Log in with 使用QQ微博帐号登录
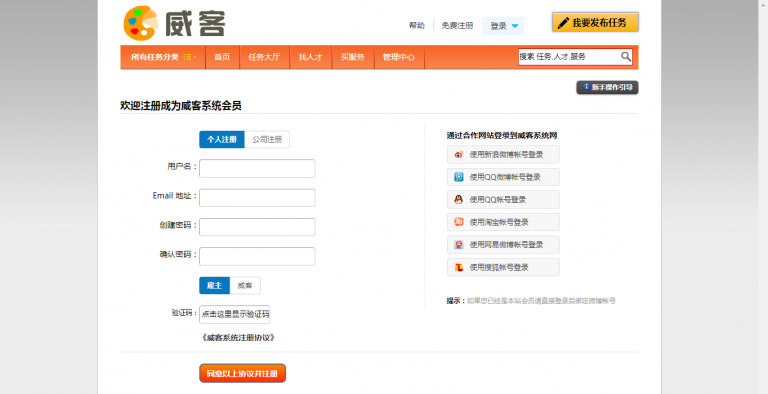768x394 pixels. (503, 177)
